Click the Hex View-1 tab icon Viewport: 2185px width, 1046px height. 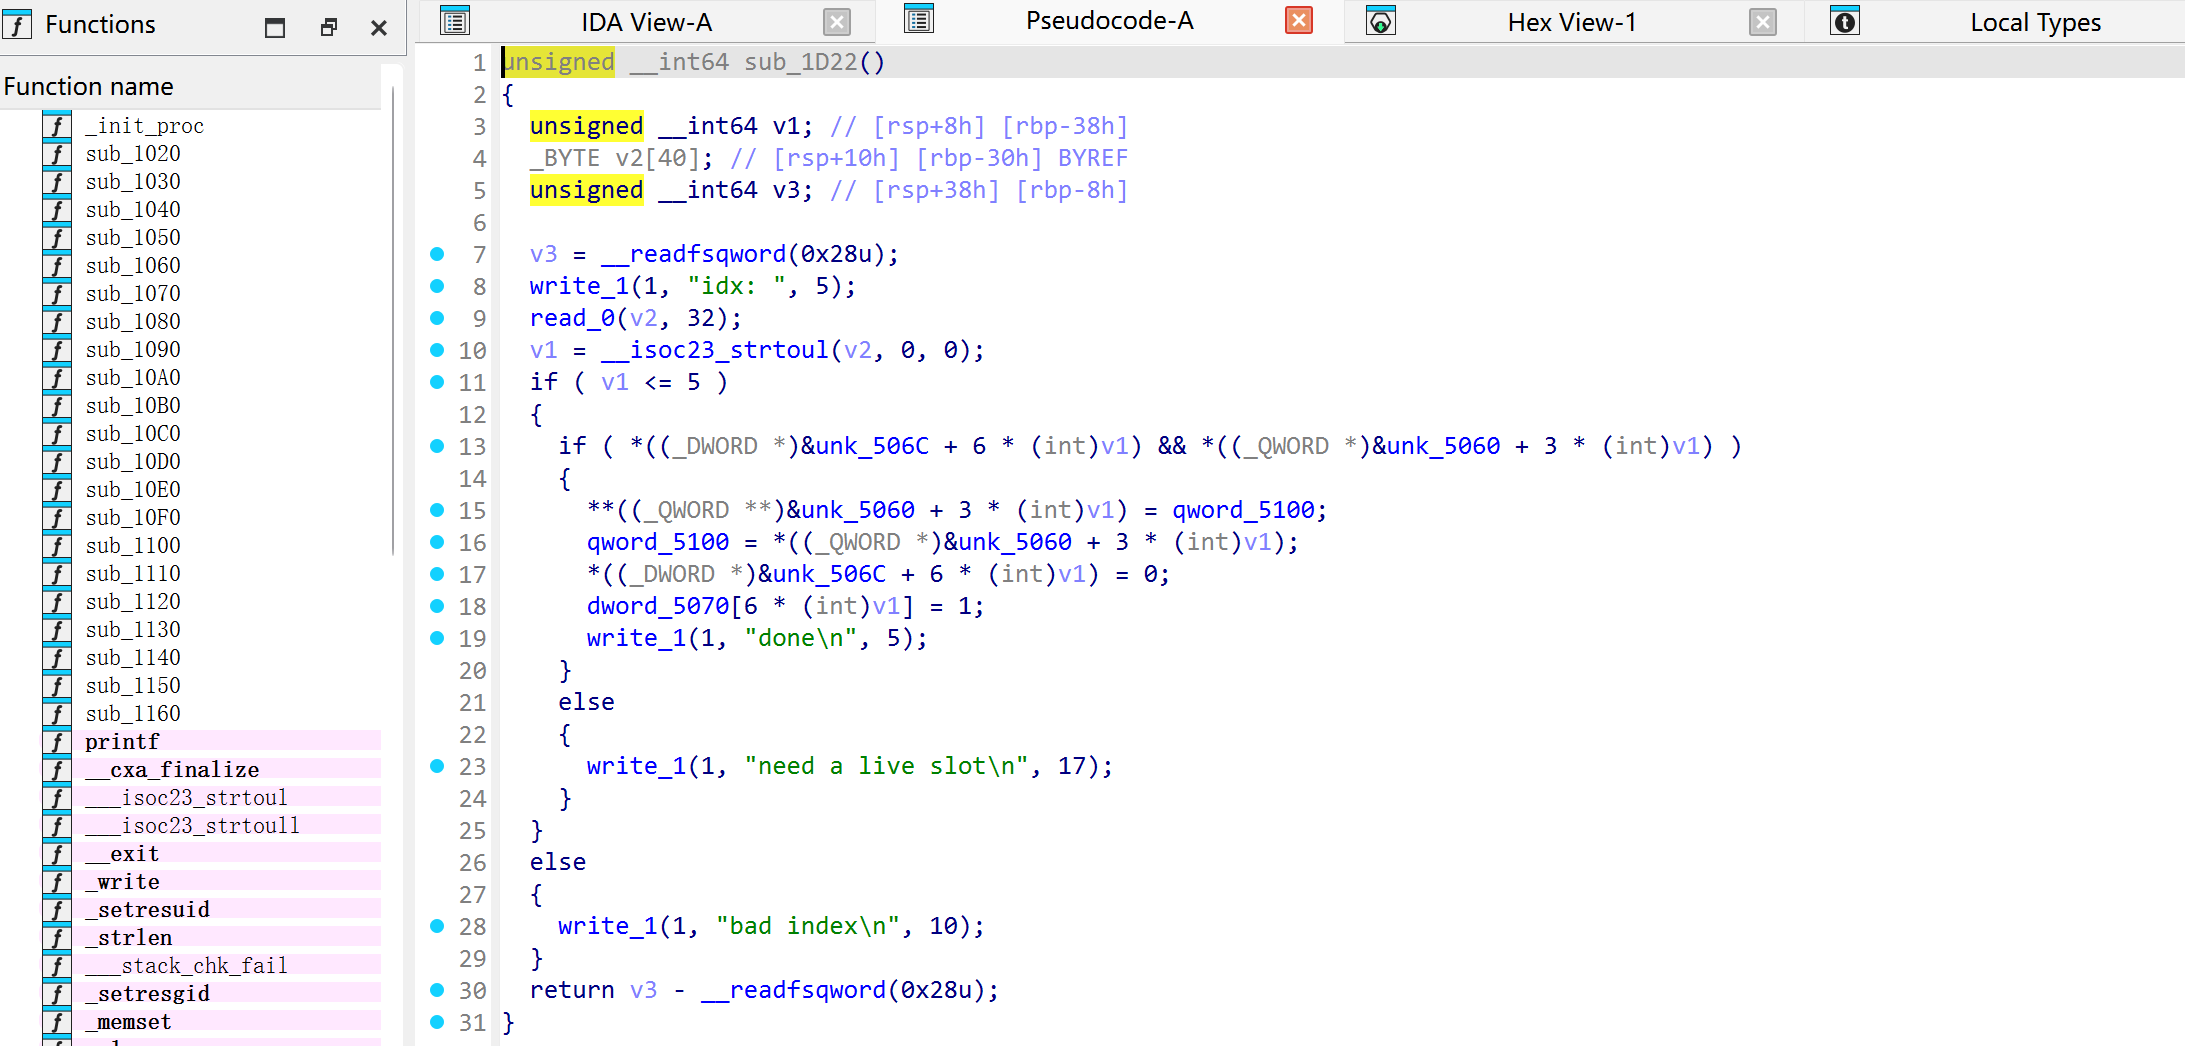click(1380, 21)
